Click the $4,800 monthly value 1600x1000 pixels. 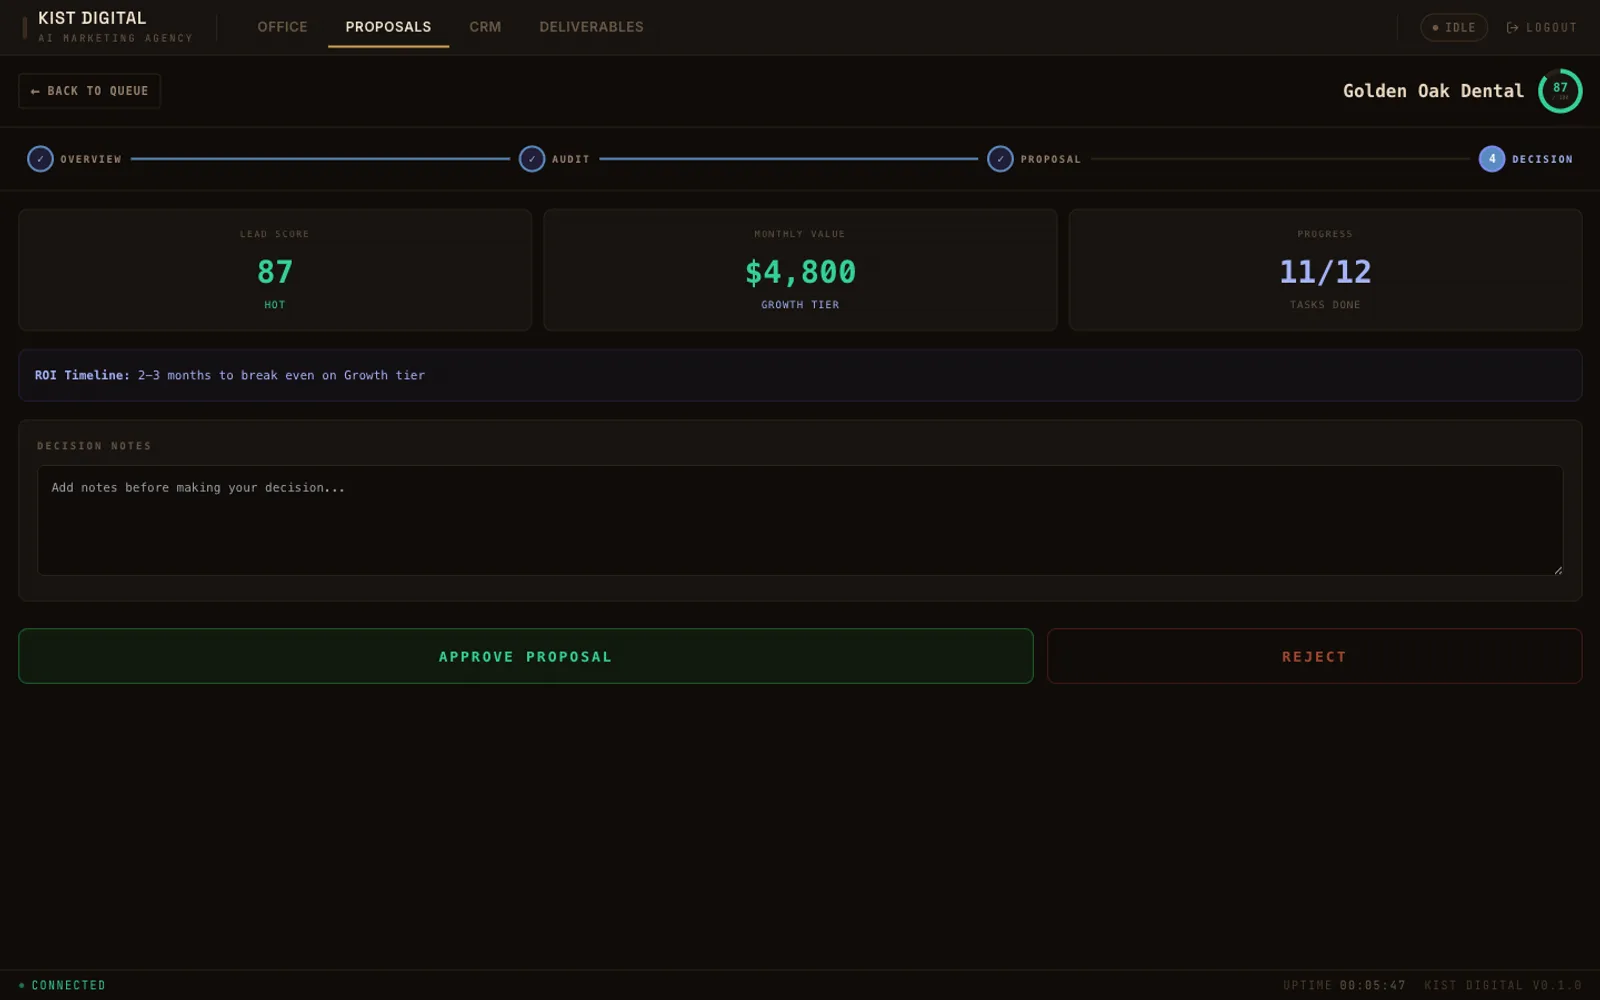coord(800,272)
